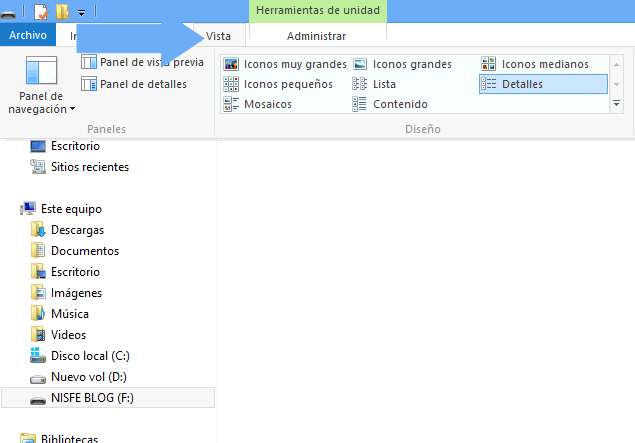
Task: Click the Imágenes folder icon
Action: [38, 293]
